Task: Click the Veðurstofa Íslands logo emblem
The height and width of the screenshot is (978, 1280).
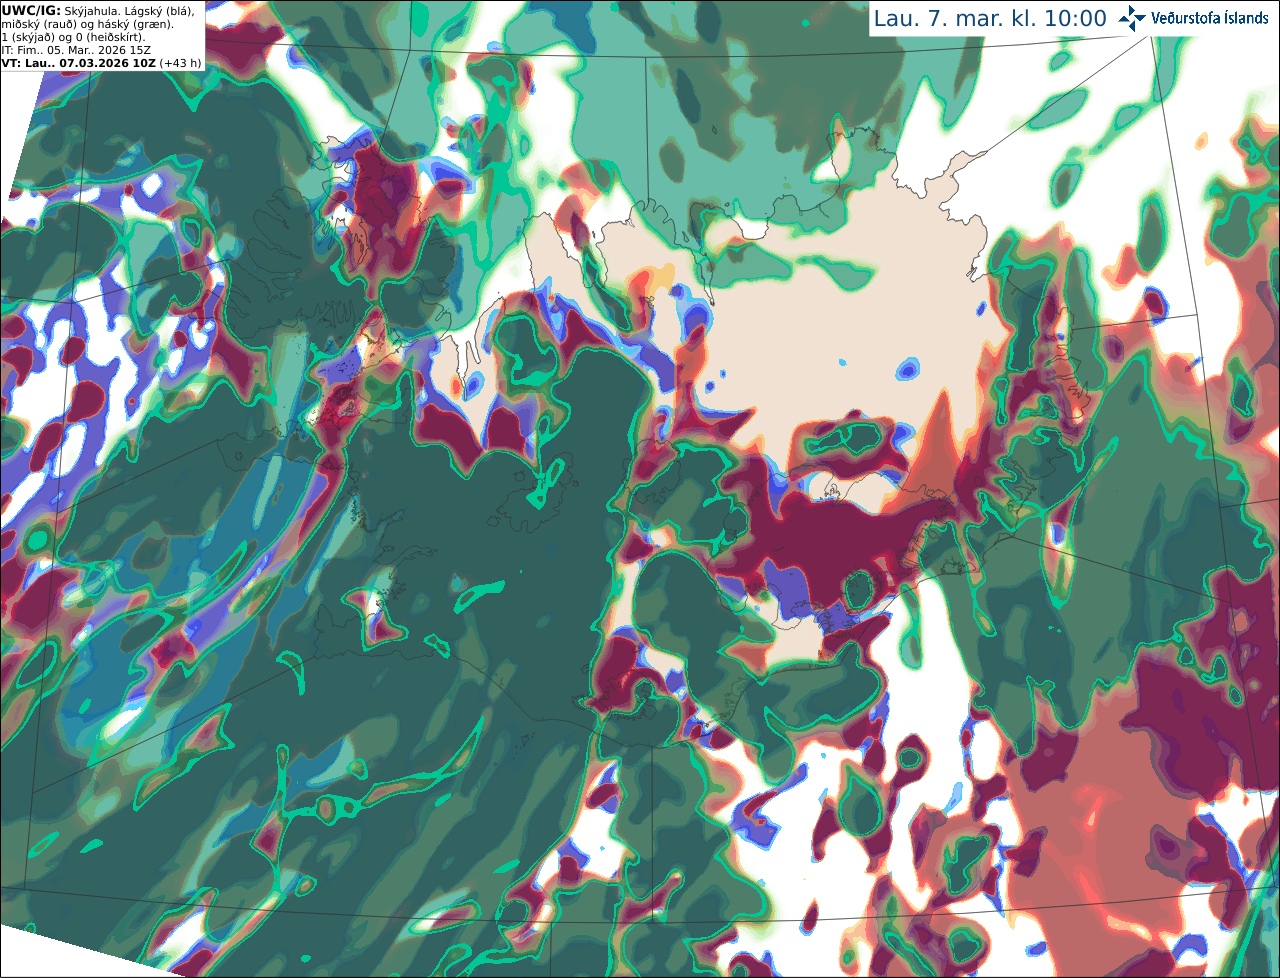Action: coord(1131,17)
